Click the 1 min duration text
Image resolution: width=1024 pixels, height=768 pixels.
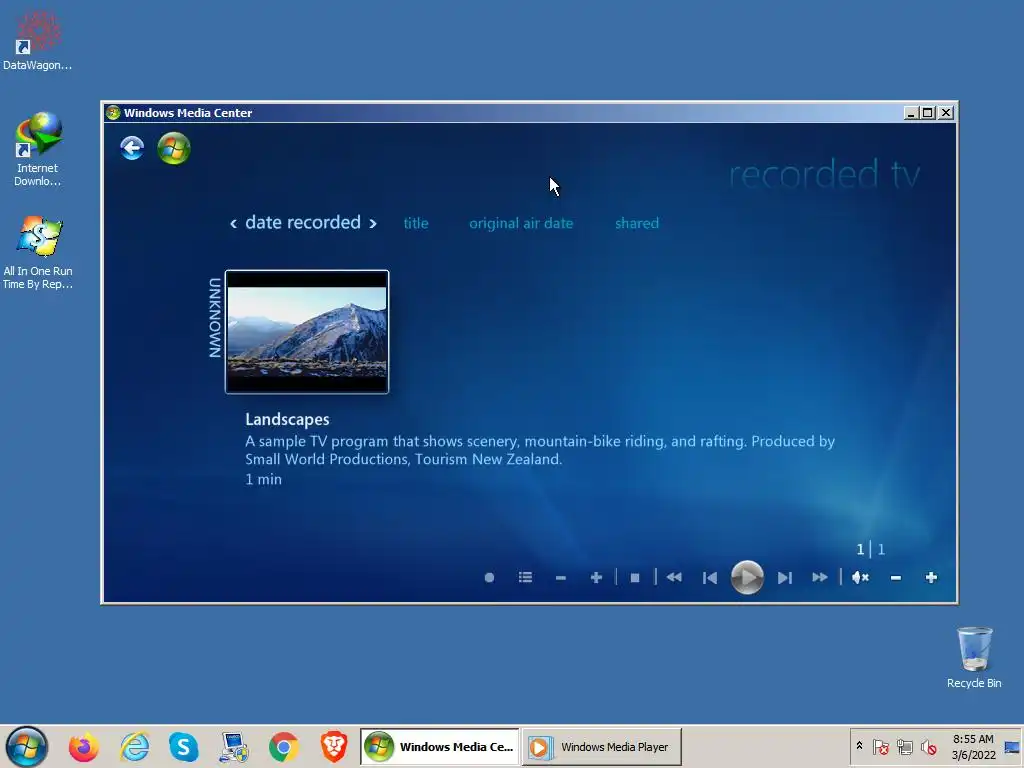click(x=263, y=479)
